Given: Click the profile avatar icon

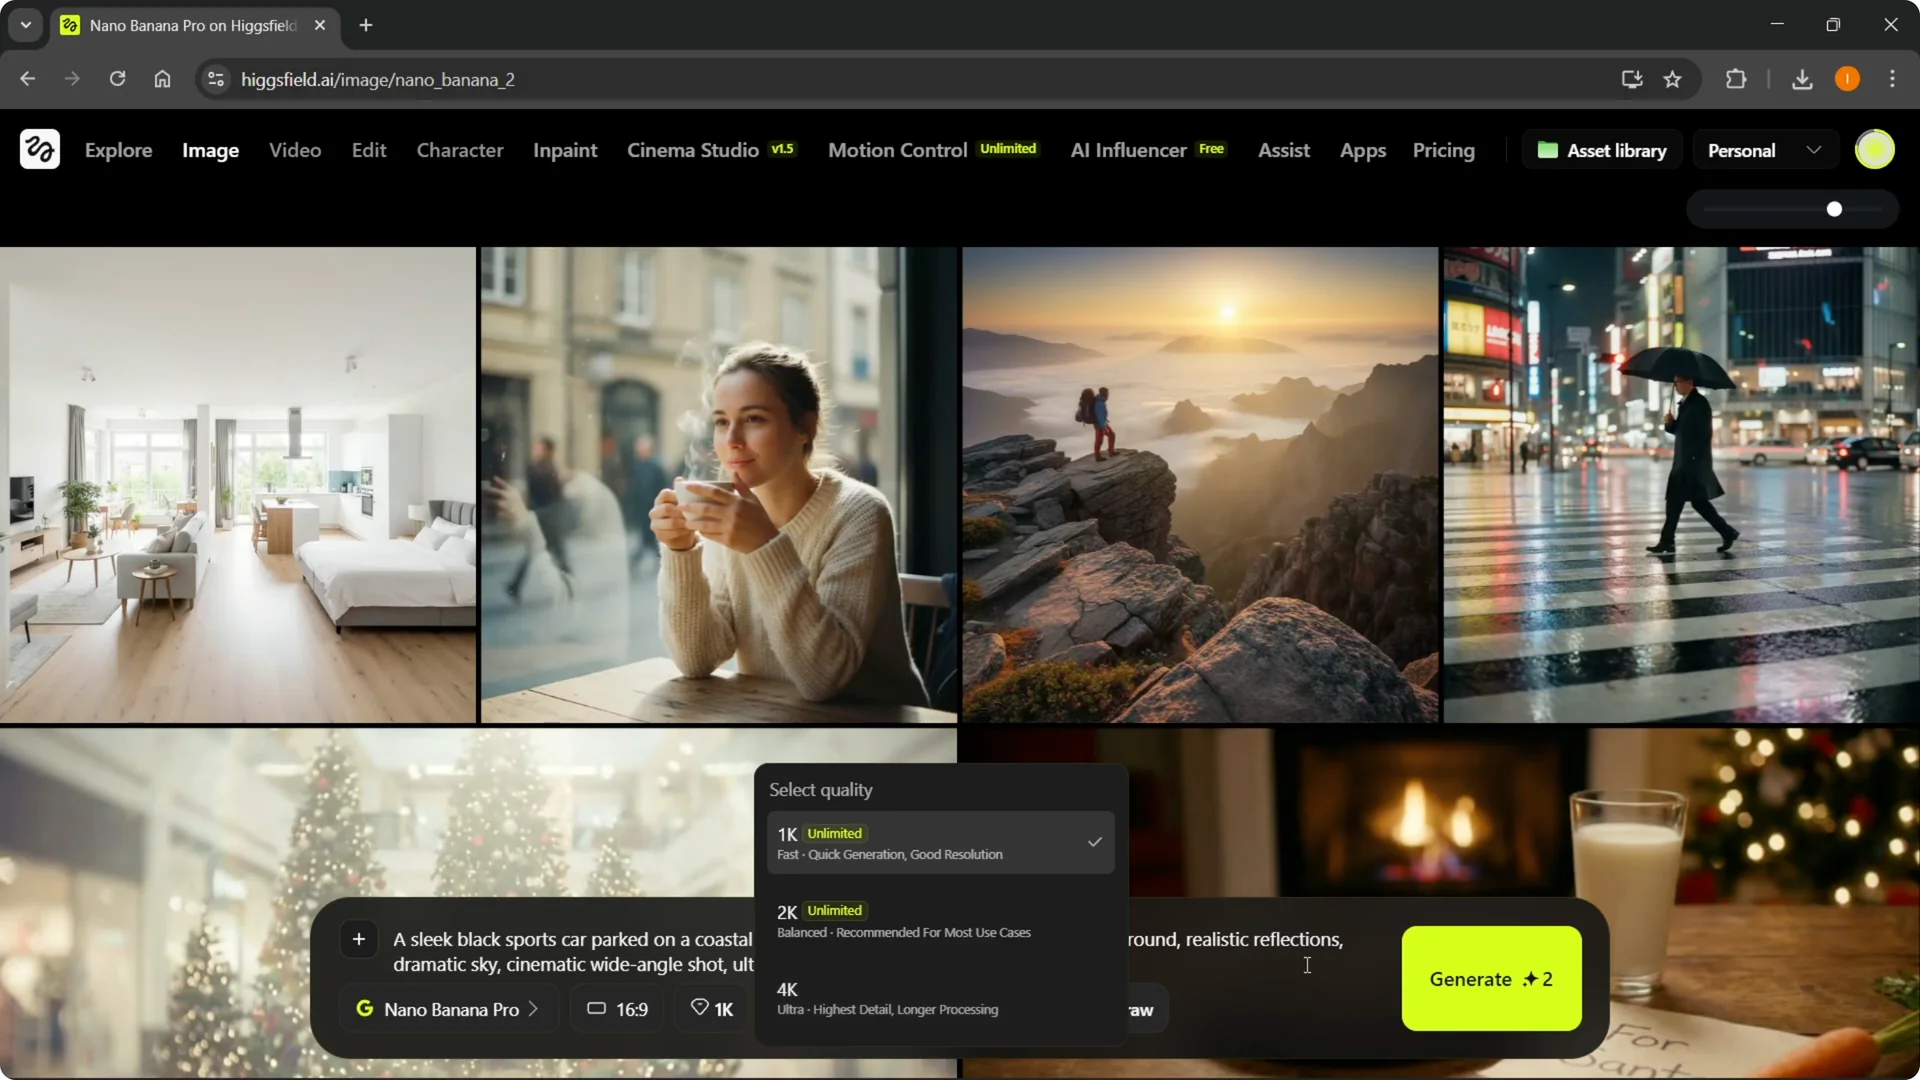Looking at the screenshot, I should [1875, 149].
